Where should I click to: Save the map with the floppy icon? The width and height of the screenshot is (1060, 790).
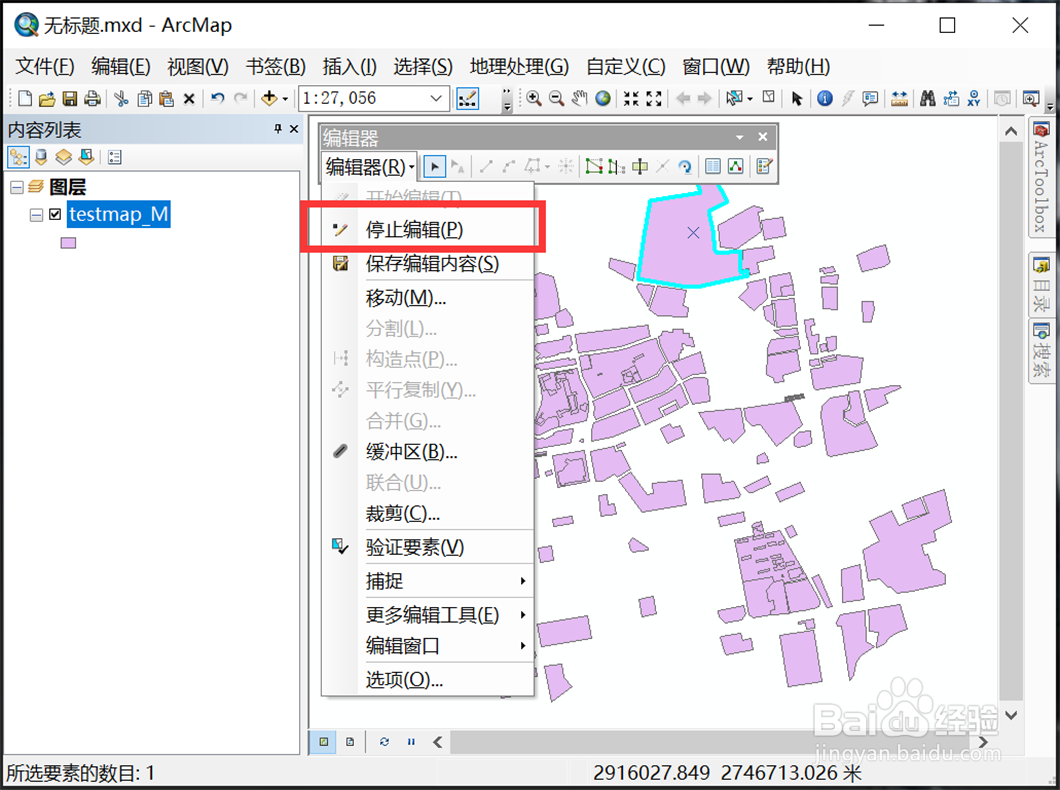70,99
